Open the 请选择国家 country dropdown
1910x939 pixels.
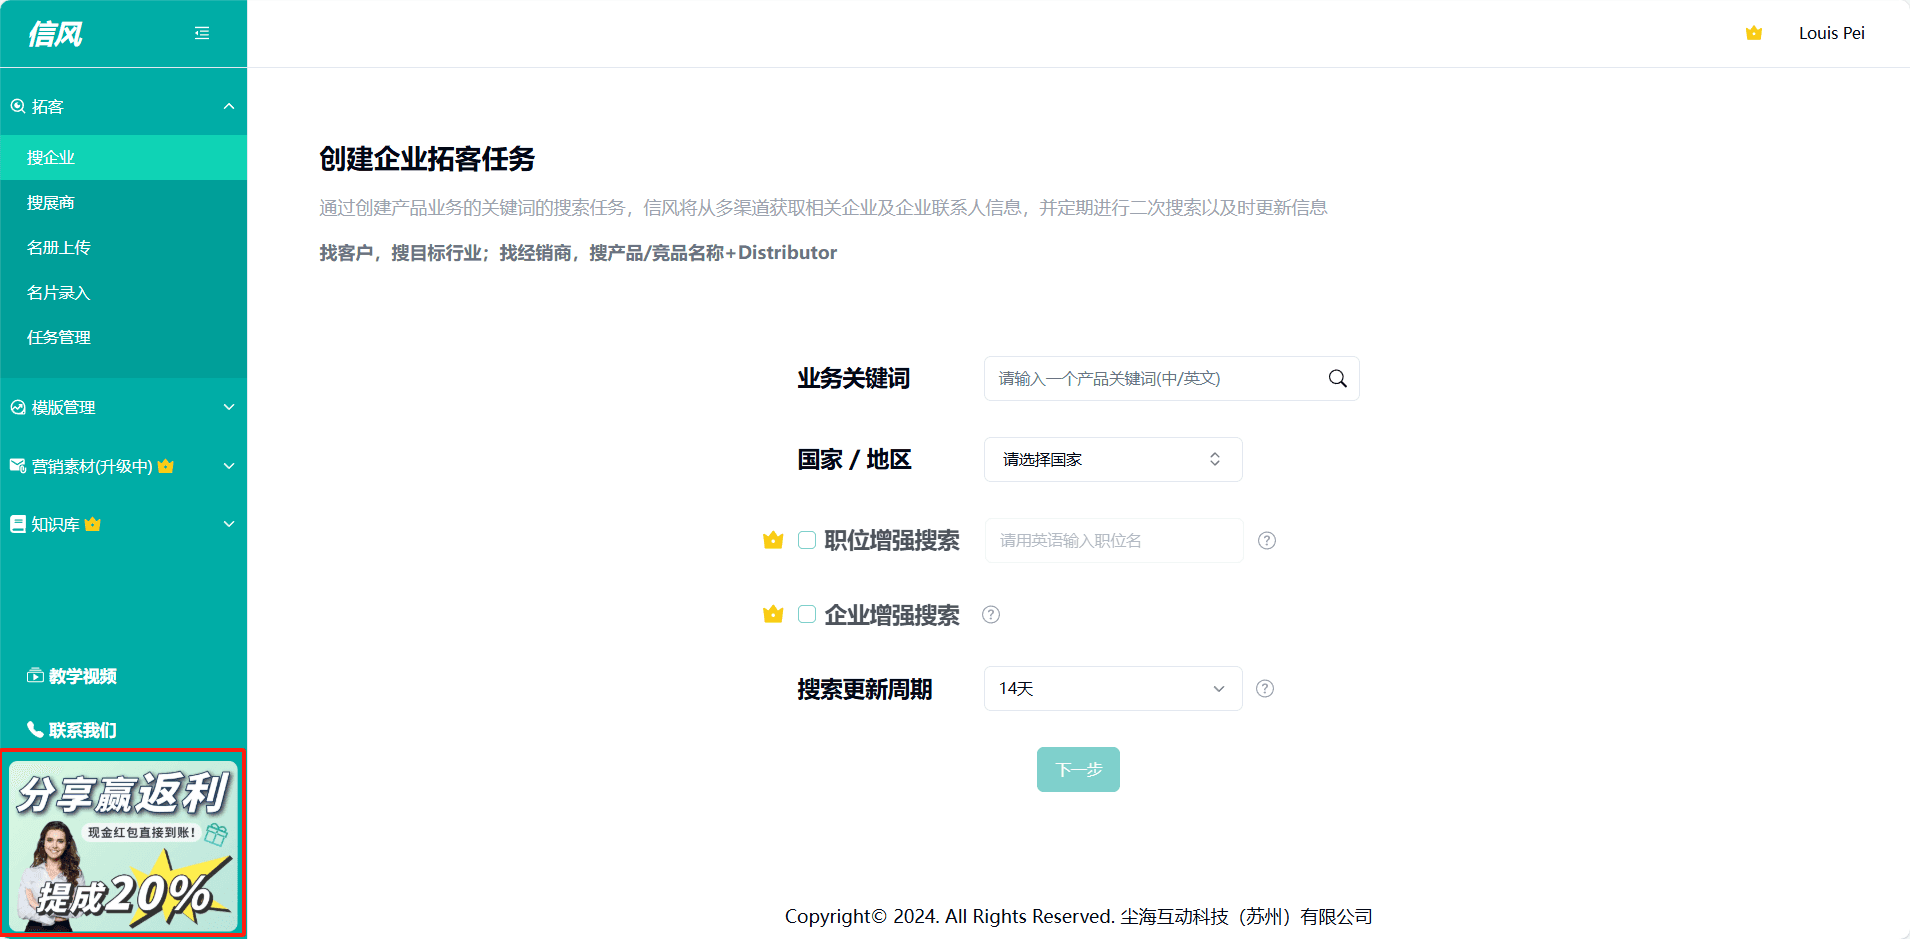click(1113, 459)
